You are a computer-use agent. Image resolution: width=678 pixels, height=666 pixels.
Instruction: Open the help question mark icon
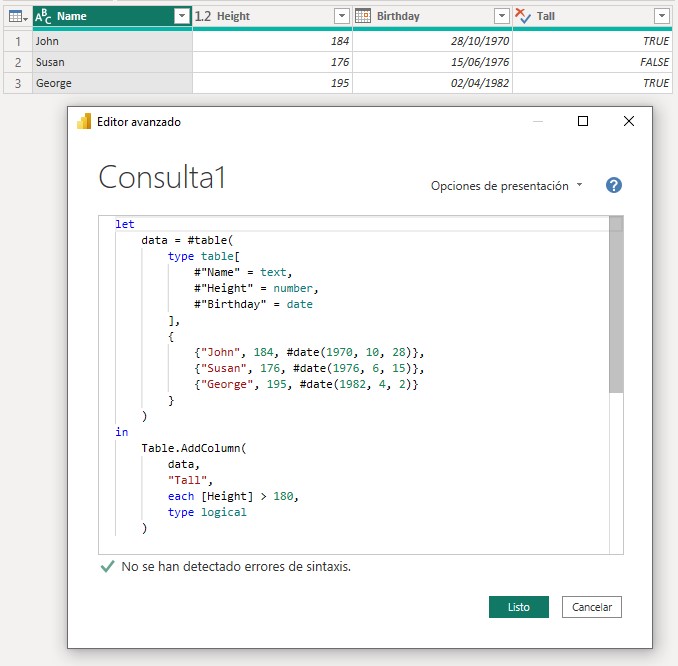614,185
